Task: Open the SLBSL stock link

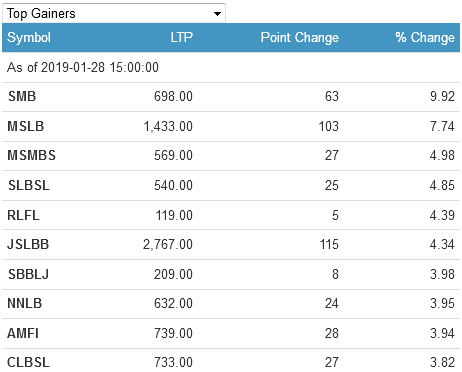Action: (29, 185)
